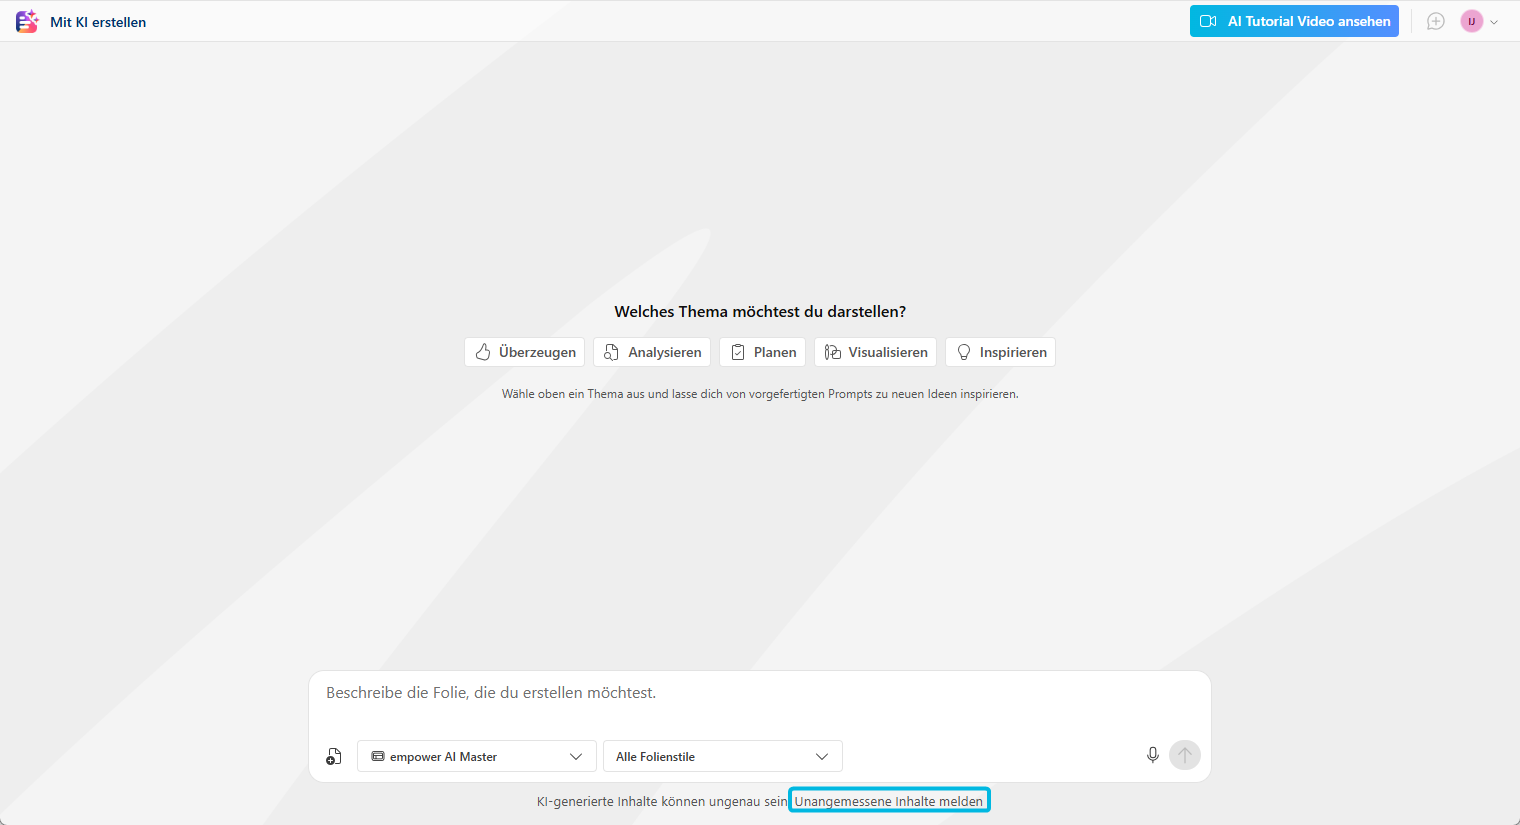Select the Visualisieren prompt theme

pos(876,352)
